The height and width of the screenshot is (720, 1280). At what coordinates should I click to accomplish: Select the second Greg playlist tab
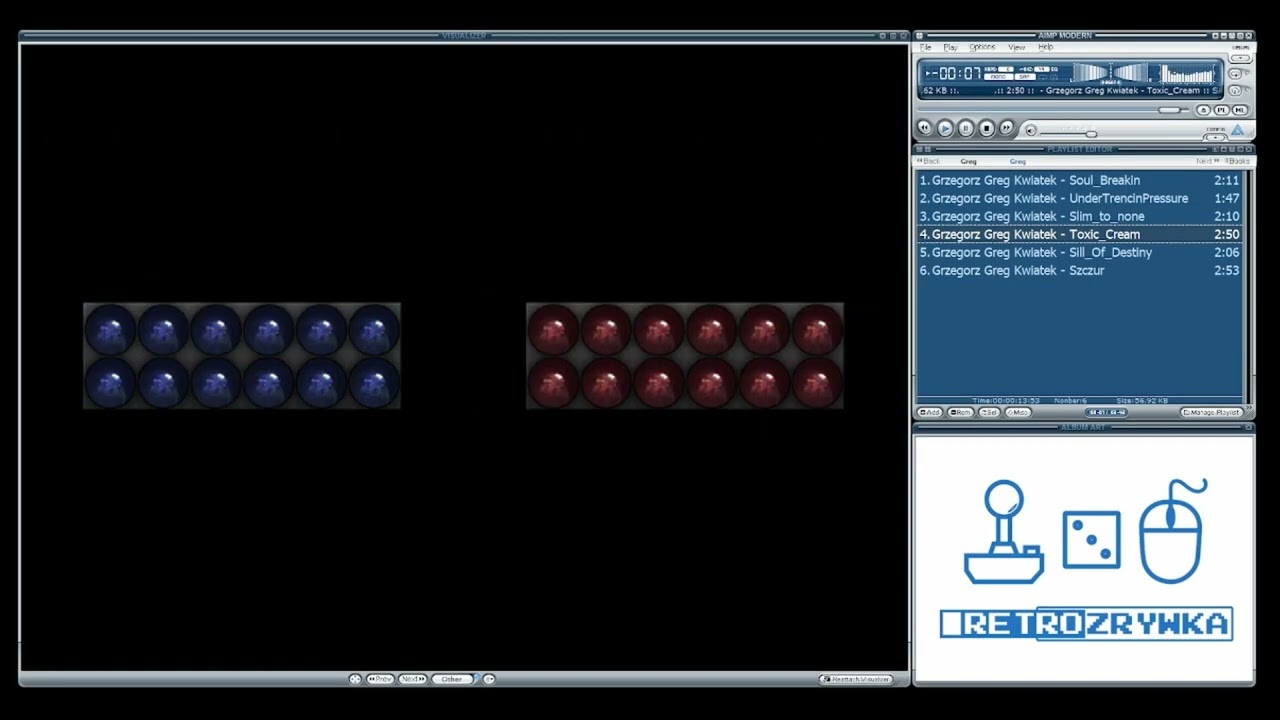tap(1017, 161)
